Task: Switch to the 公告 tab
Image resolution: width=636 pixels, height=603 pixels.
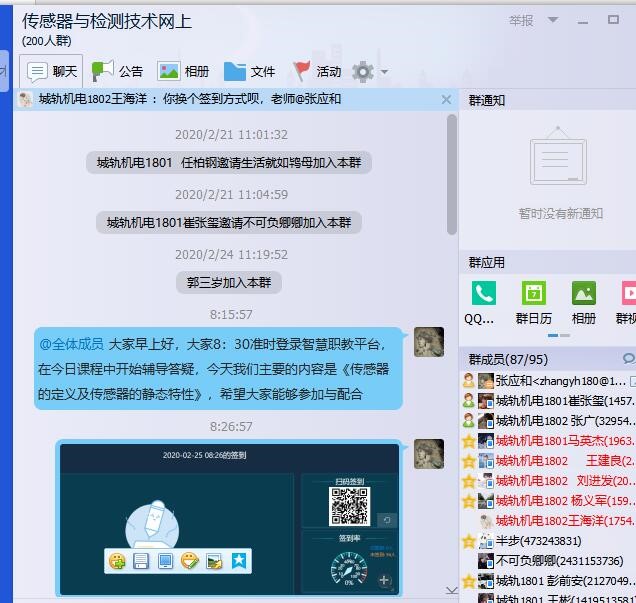Action: pos(118,71)
